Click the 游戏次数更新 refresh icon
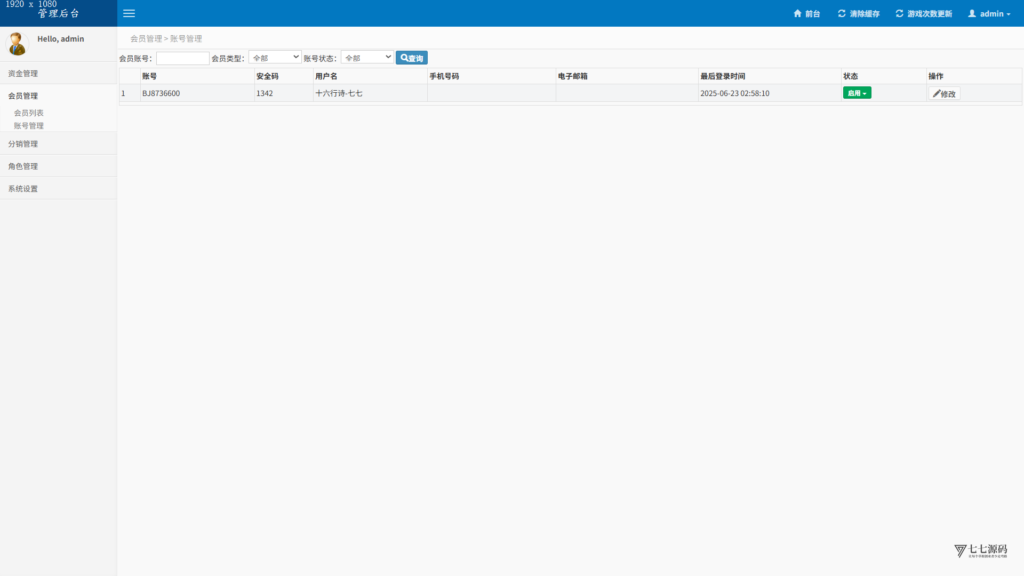Image resolution: width=1024 pixels, height=576 pixels. (899, 13)
